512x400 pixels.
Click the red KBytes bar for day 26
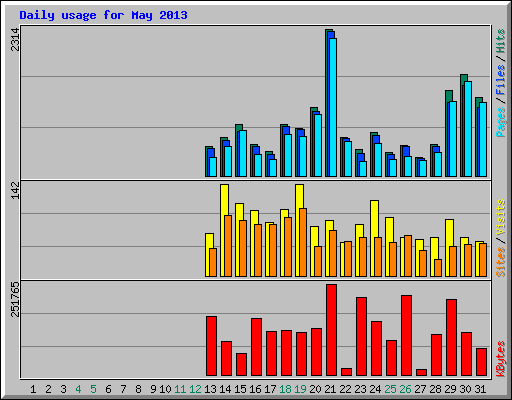pos(406,336)
